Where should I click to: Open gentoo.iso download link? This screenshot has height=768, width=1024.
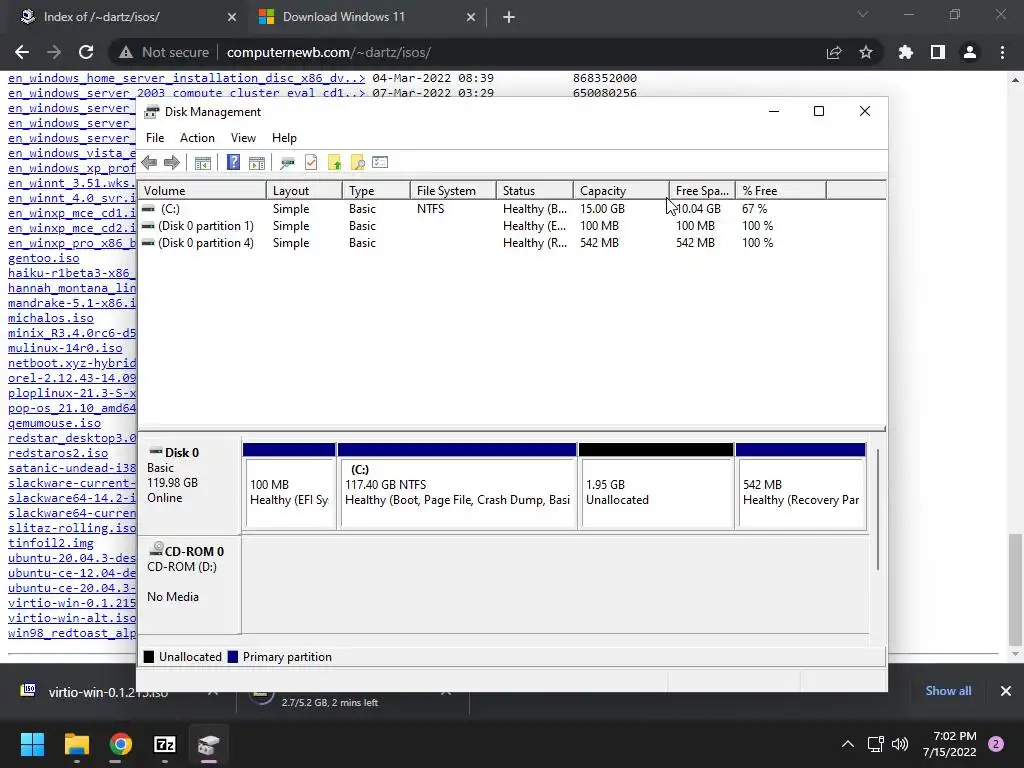(x=44, y=259)
